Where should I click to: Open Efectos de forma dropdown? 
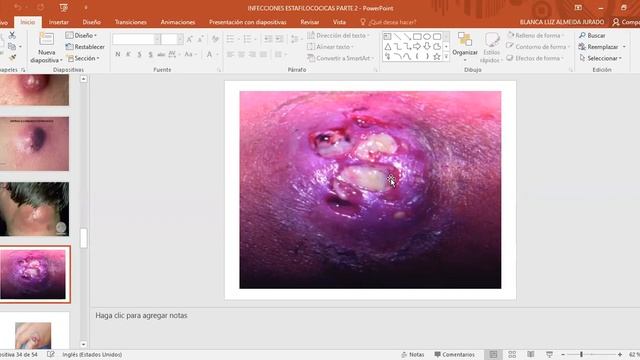[x=536, y=58]
